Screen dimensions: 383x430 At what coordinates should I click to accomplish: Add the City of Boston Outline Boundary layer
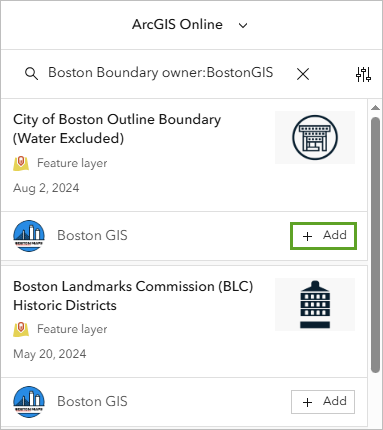[323, 236]
